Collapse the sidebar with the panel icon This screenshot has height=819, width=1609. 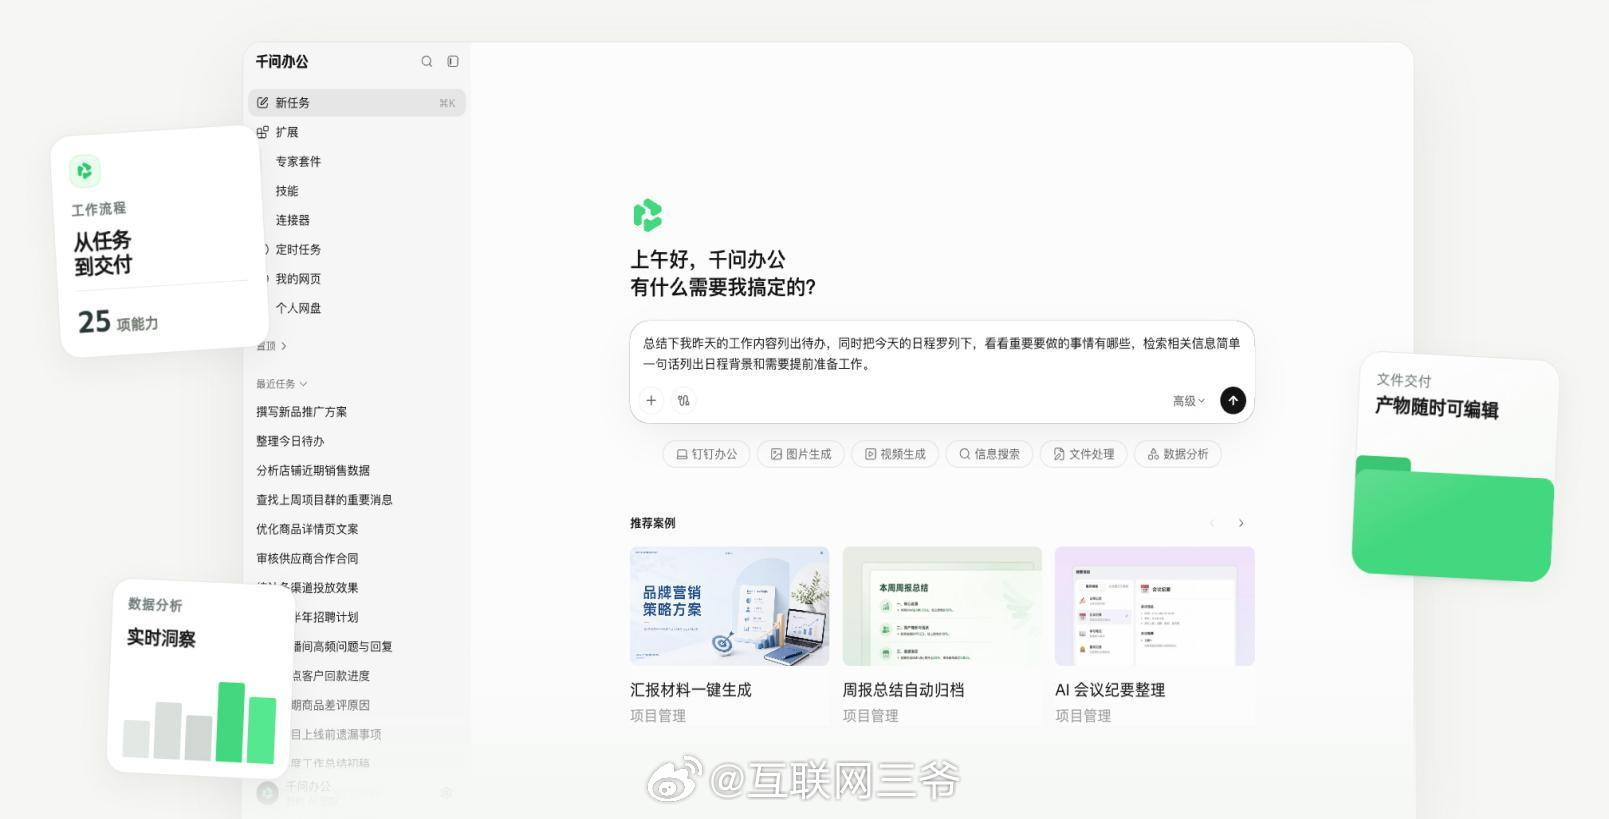453,62
